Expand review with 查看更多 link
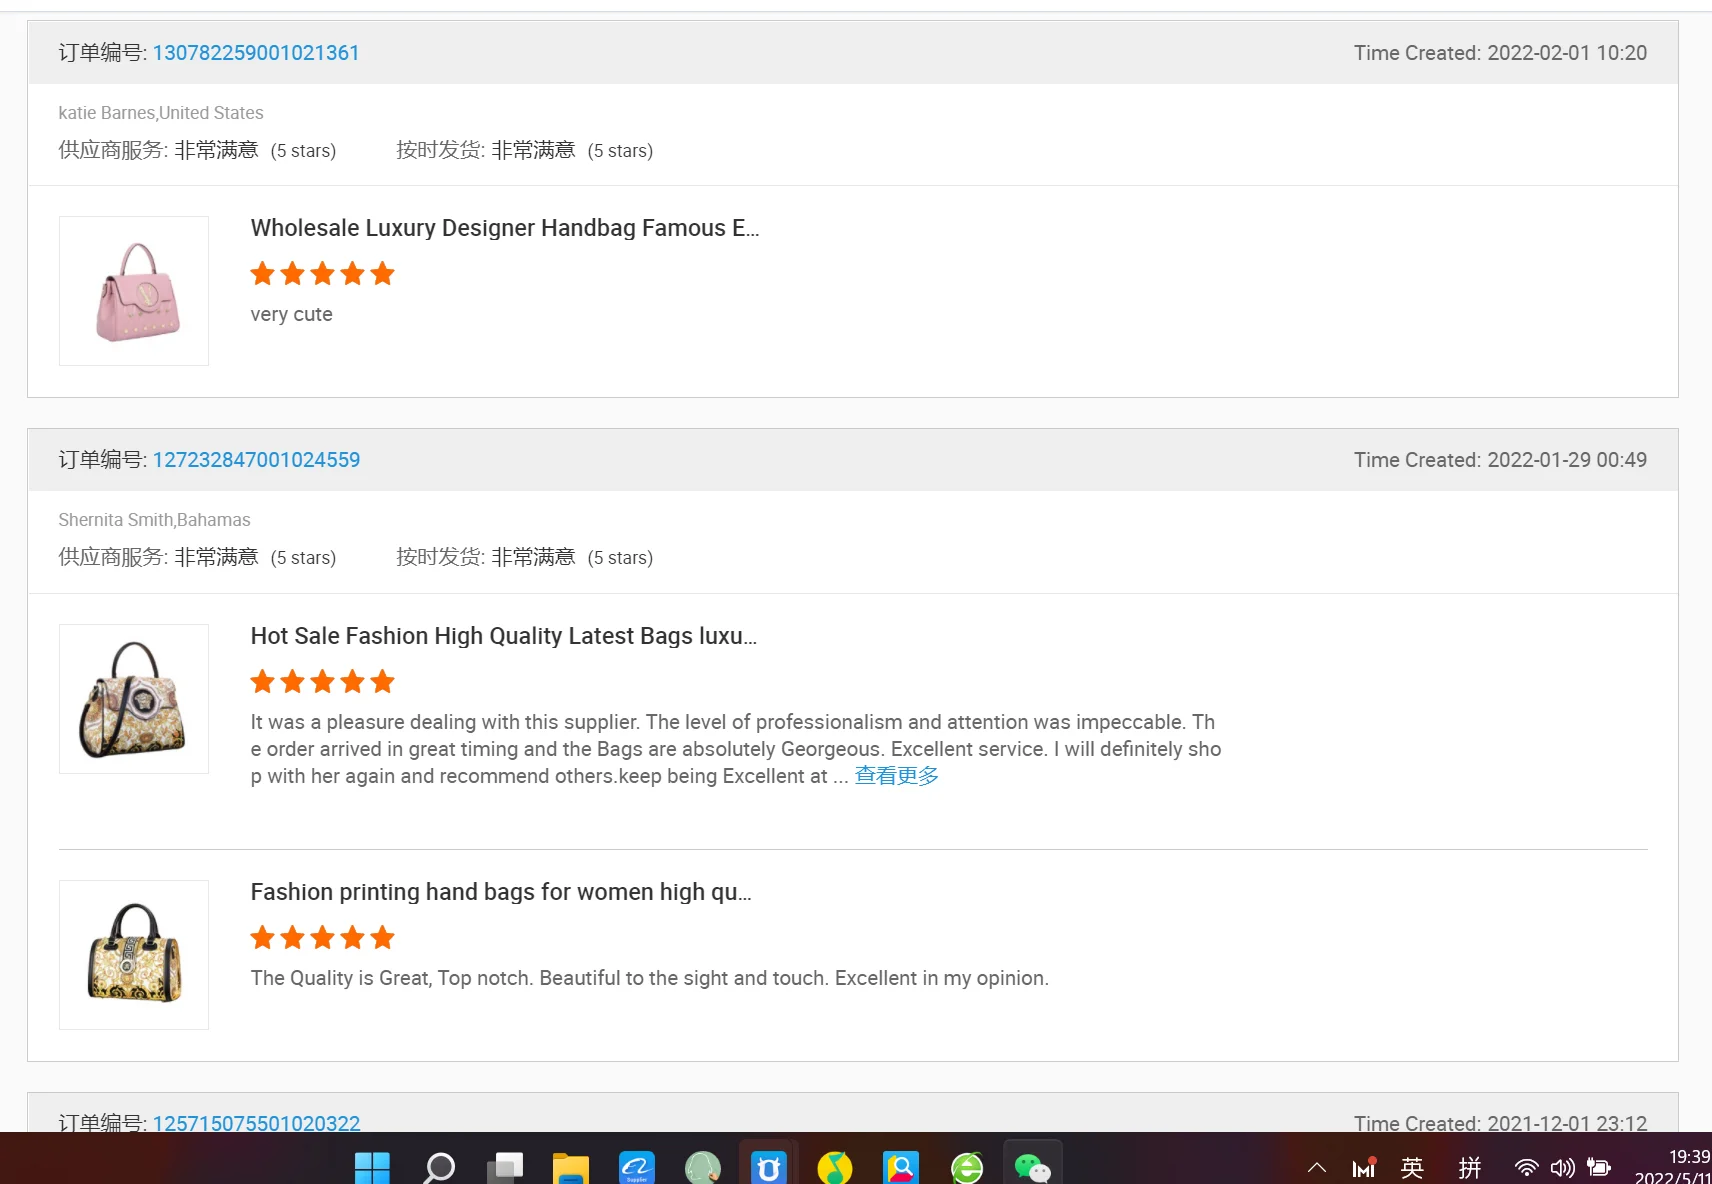Screen dimensions: 1712x1184 pos(896,776)
